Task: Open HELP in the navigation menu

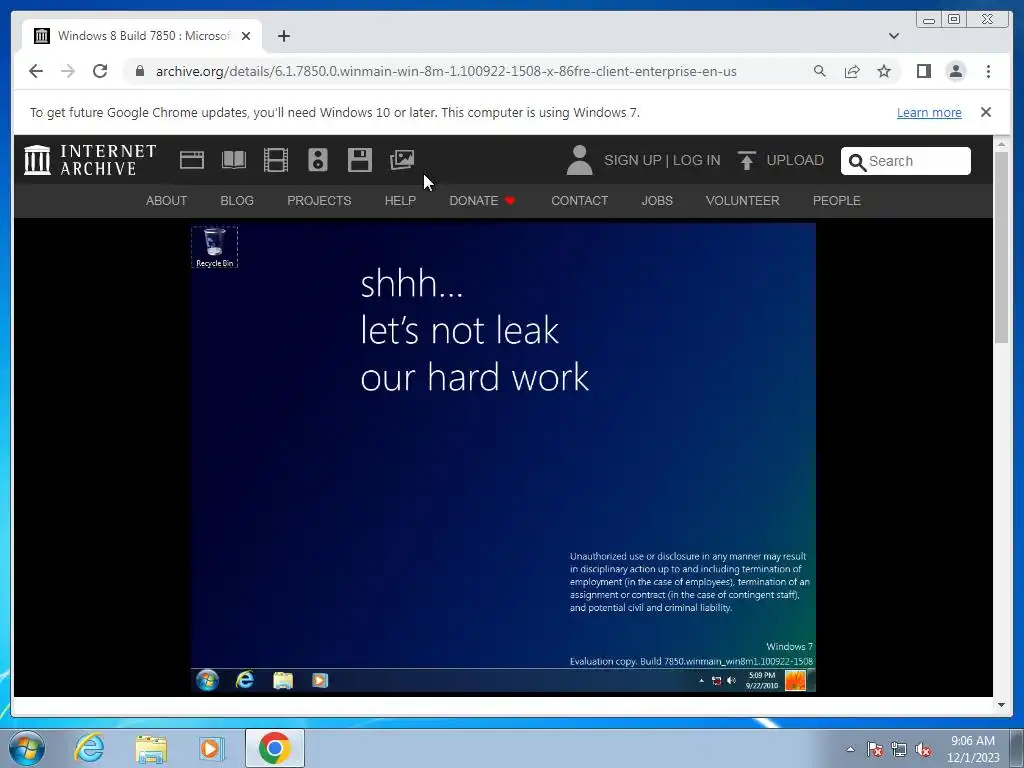Action: pyautogui.click(x=400, y=200)
